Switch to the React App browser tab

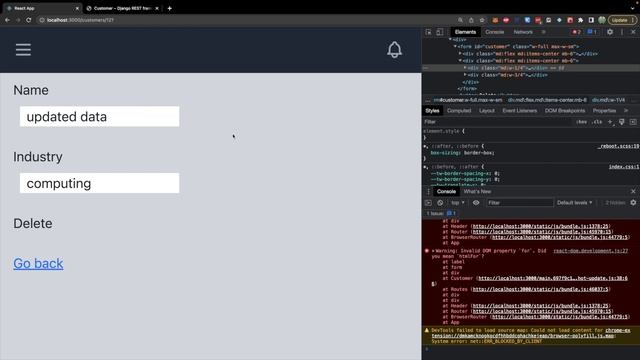(x=41, y=8)
